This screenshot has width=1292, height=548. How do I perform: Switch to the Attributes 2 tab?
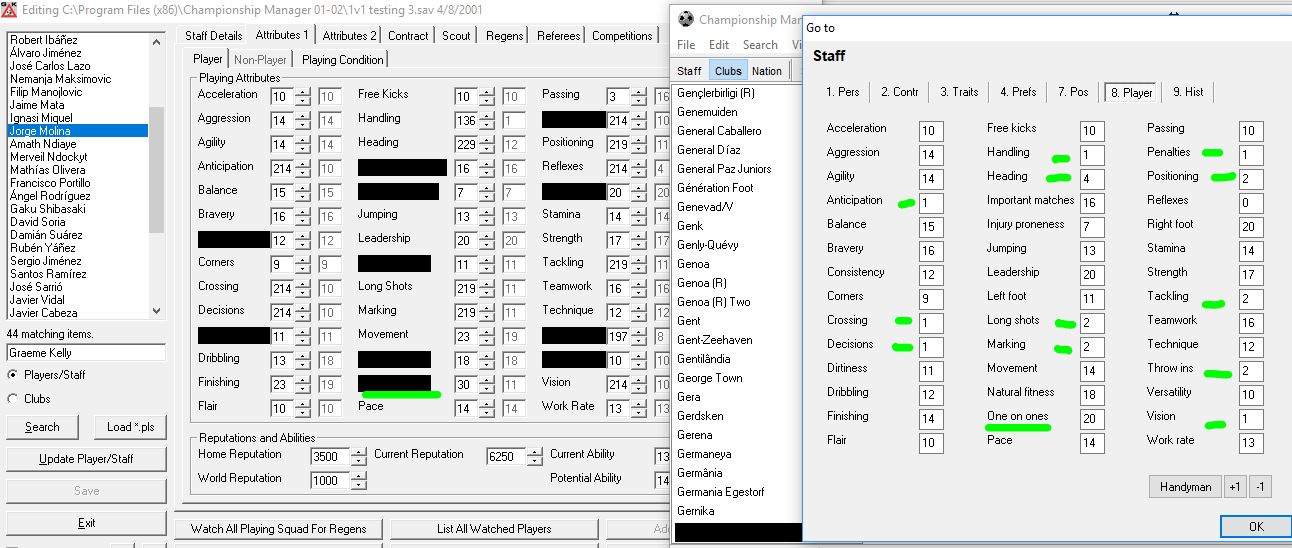350,36
